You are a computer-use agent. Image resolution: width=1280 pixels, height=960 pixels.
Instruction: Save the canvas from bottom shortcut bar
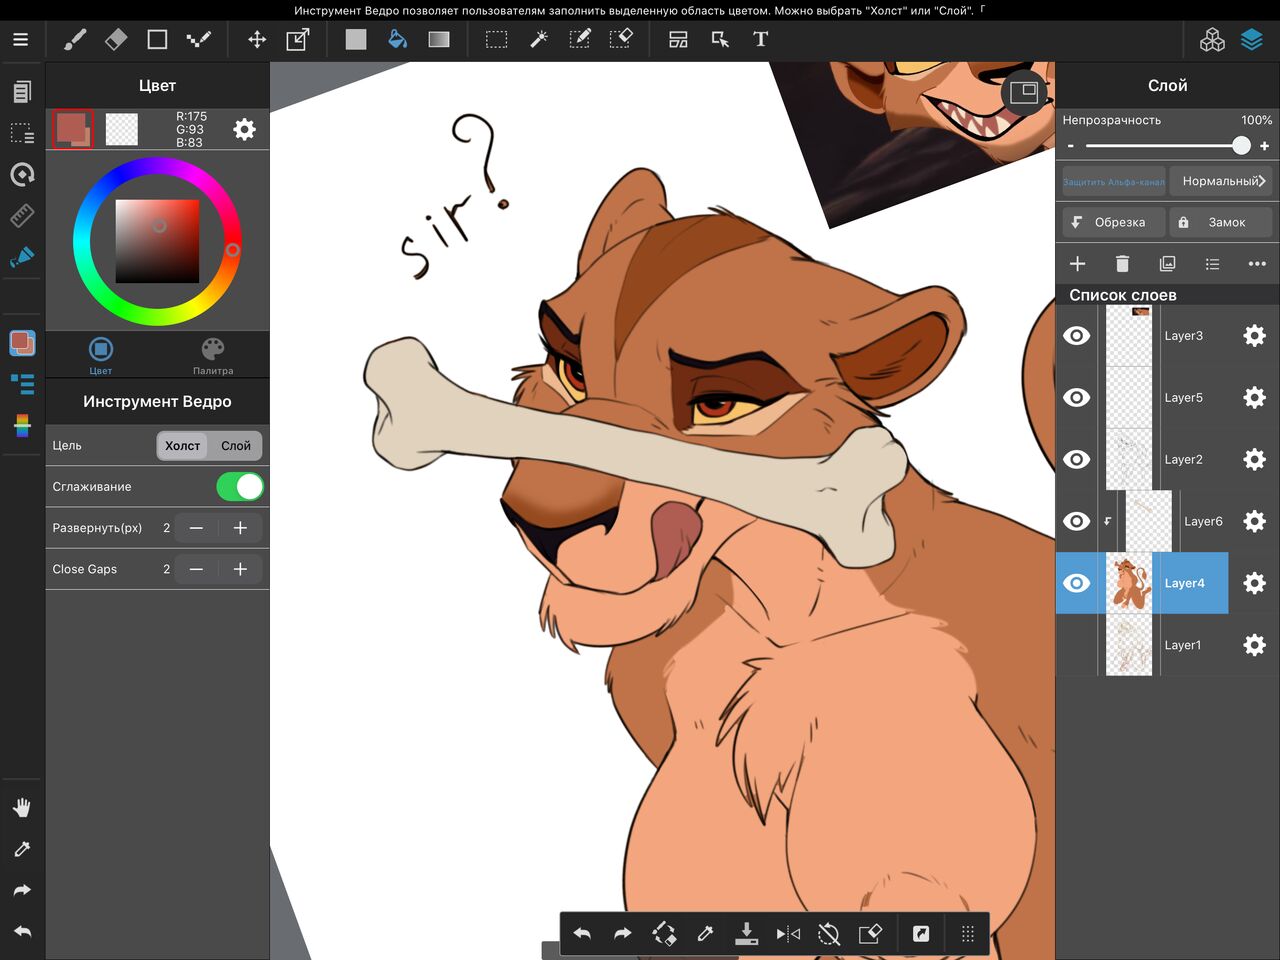point(746,934)
